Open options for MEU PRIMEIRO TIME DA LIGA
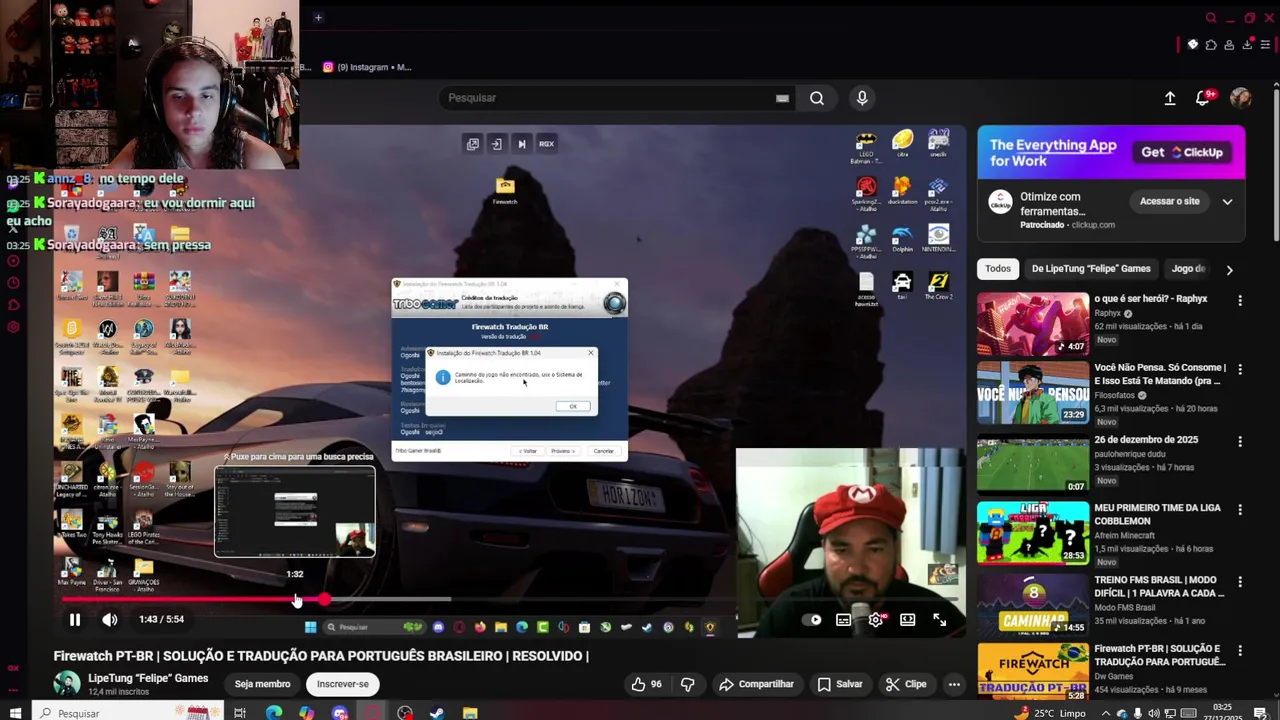This screenshot has width=1280, height=720. (x=1240, y=510)
